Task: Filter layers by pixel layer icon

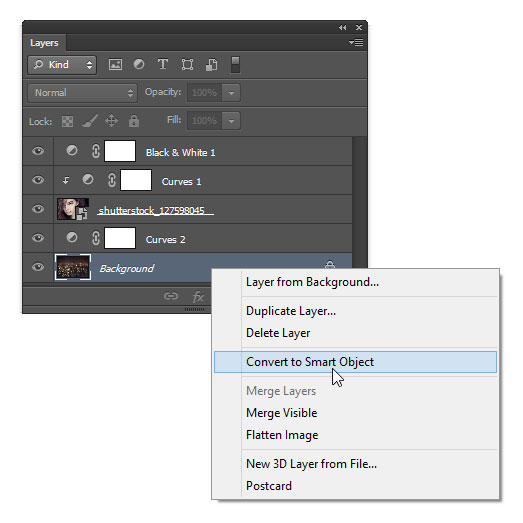Action: [115, 64]
